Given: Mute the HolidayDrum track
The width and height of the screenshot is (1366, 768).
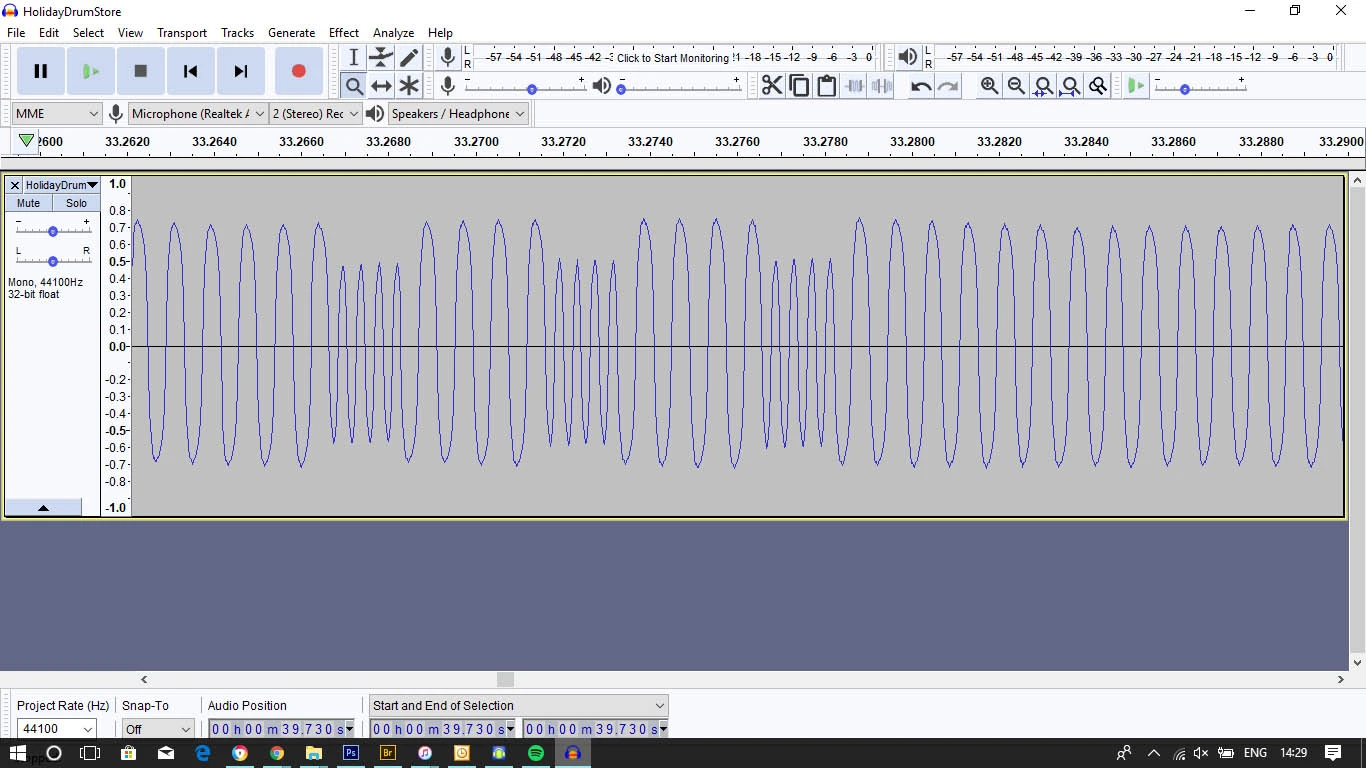Looking at the screenshot, I should 29,203.
